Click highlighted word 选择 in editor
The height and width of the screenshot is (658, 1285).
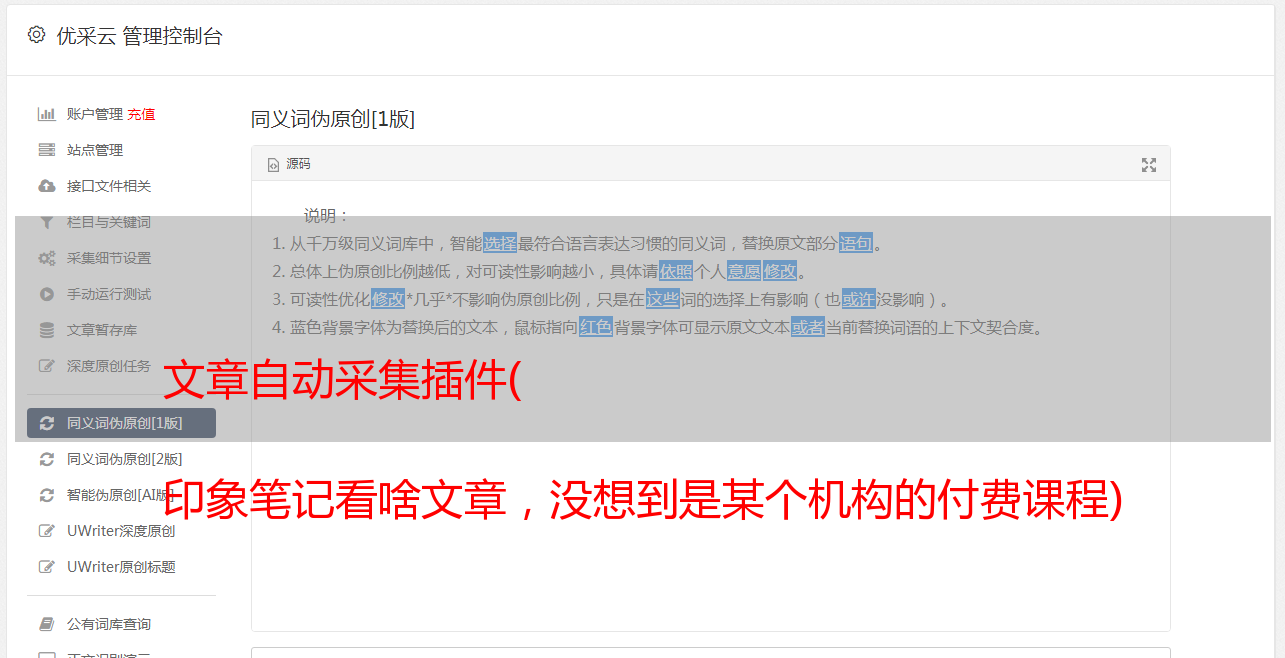[500, 243]
